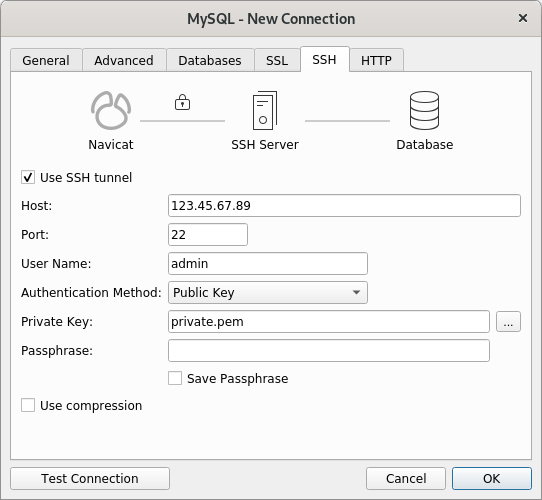This screenshot has width=542, height=500.
Task: Open the Advanced tab
Action: pos(124,61)
